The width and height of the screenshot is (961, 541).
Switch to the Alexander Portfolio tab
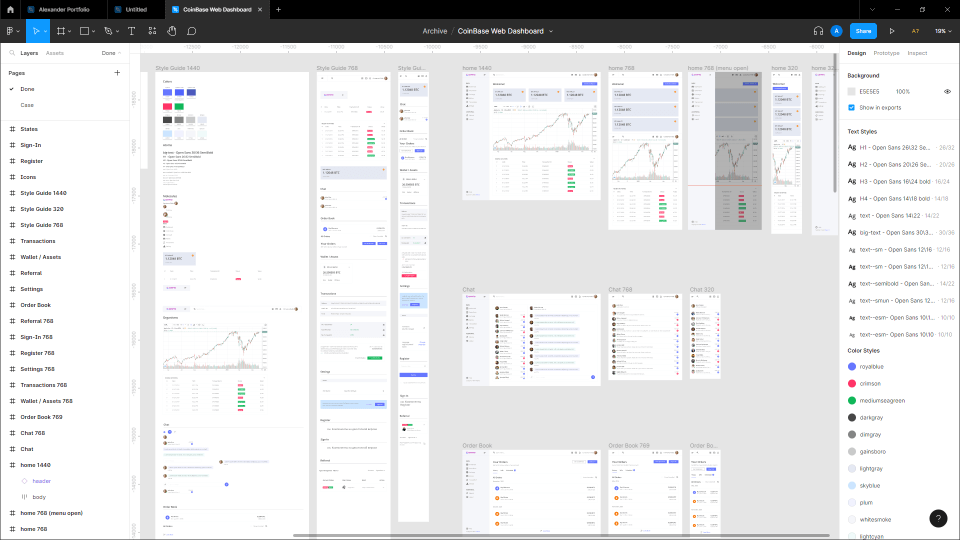[64, 10]
